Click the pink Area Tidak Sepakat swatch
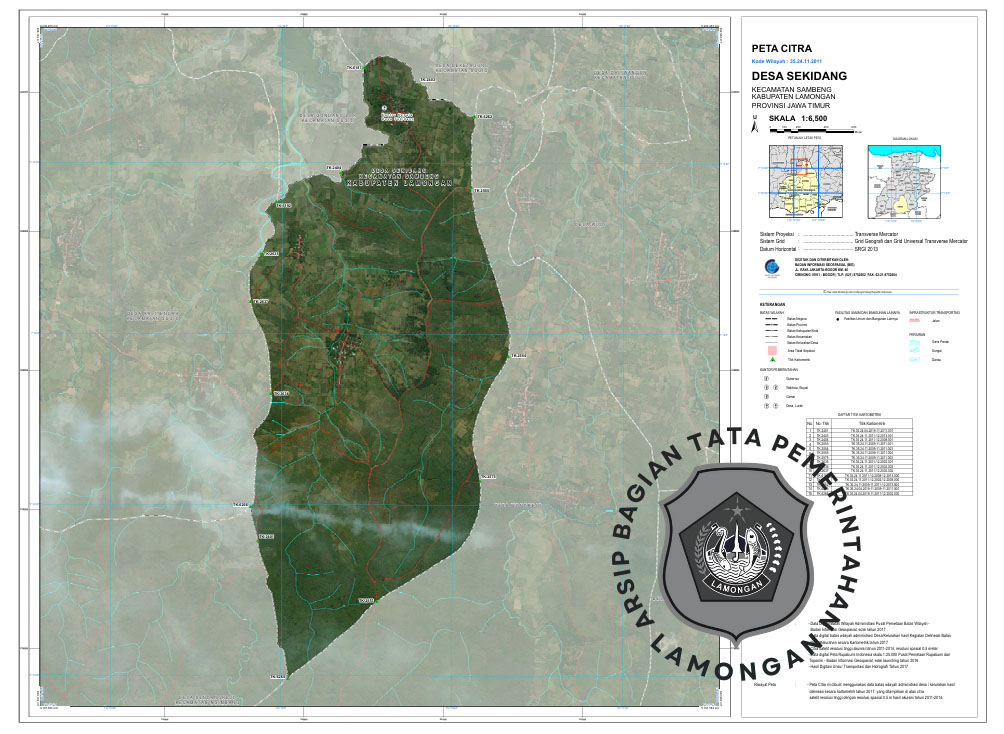Viewport: 1004px width, 734px height. pos(770,352)
